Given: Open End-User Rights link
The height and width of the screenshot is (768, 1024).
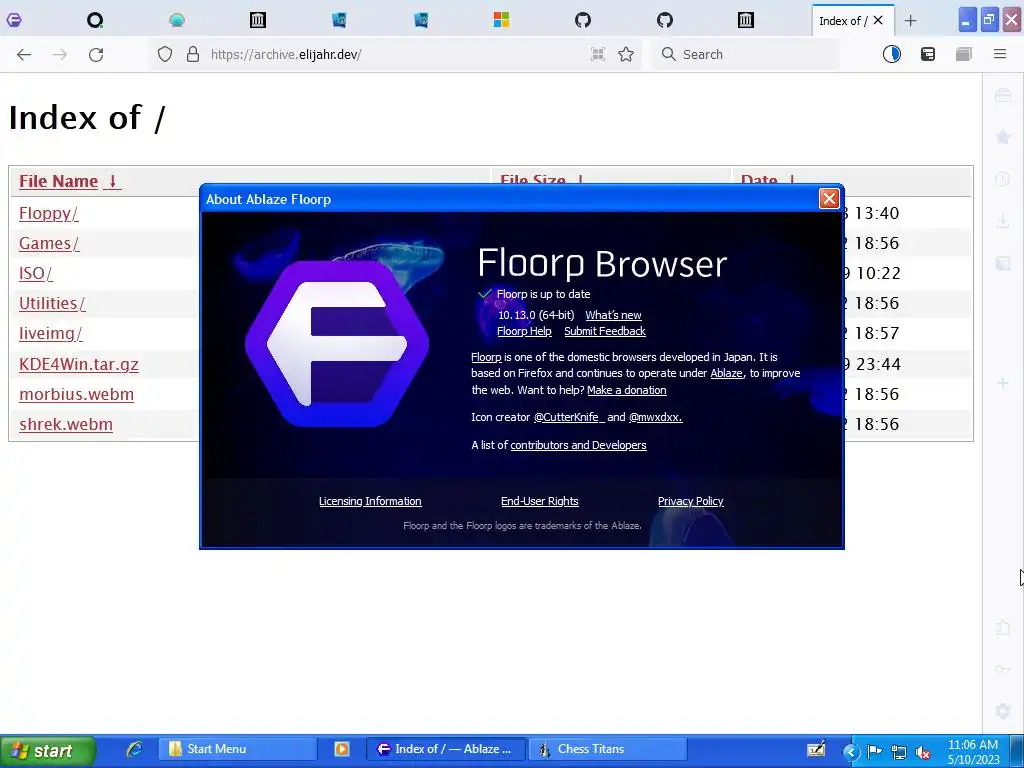Looking at the screenshot, I should 539,501.
